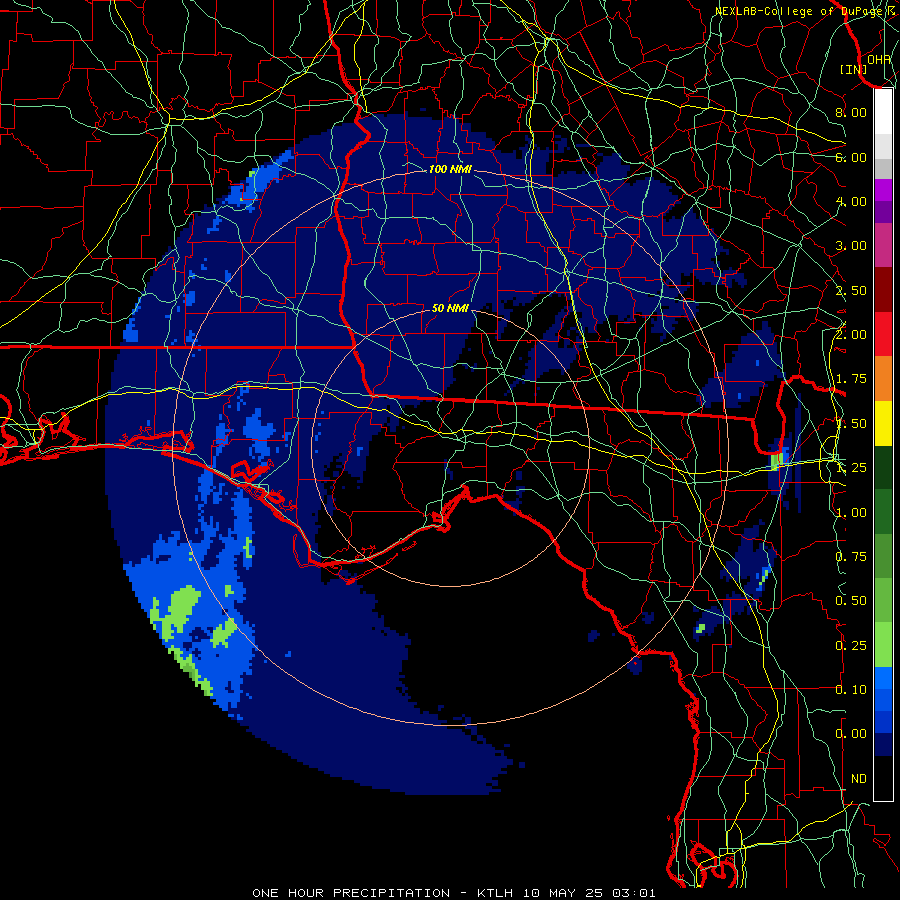900x900 pixels.
Task: Click the white 8.00 inch legend swatch
Action: (x=883, y=112)
